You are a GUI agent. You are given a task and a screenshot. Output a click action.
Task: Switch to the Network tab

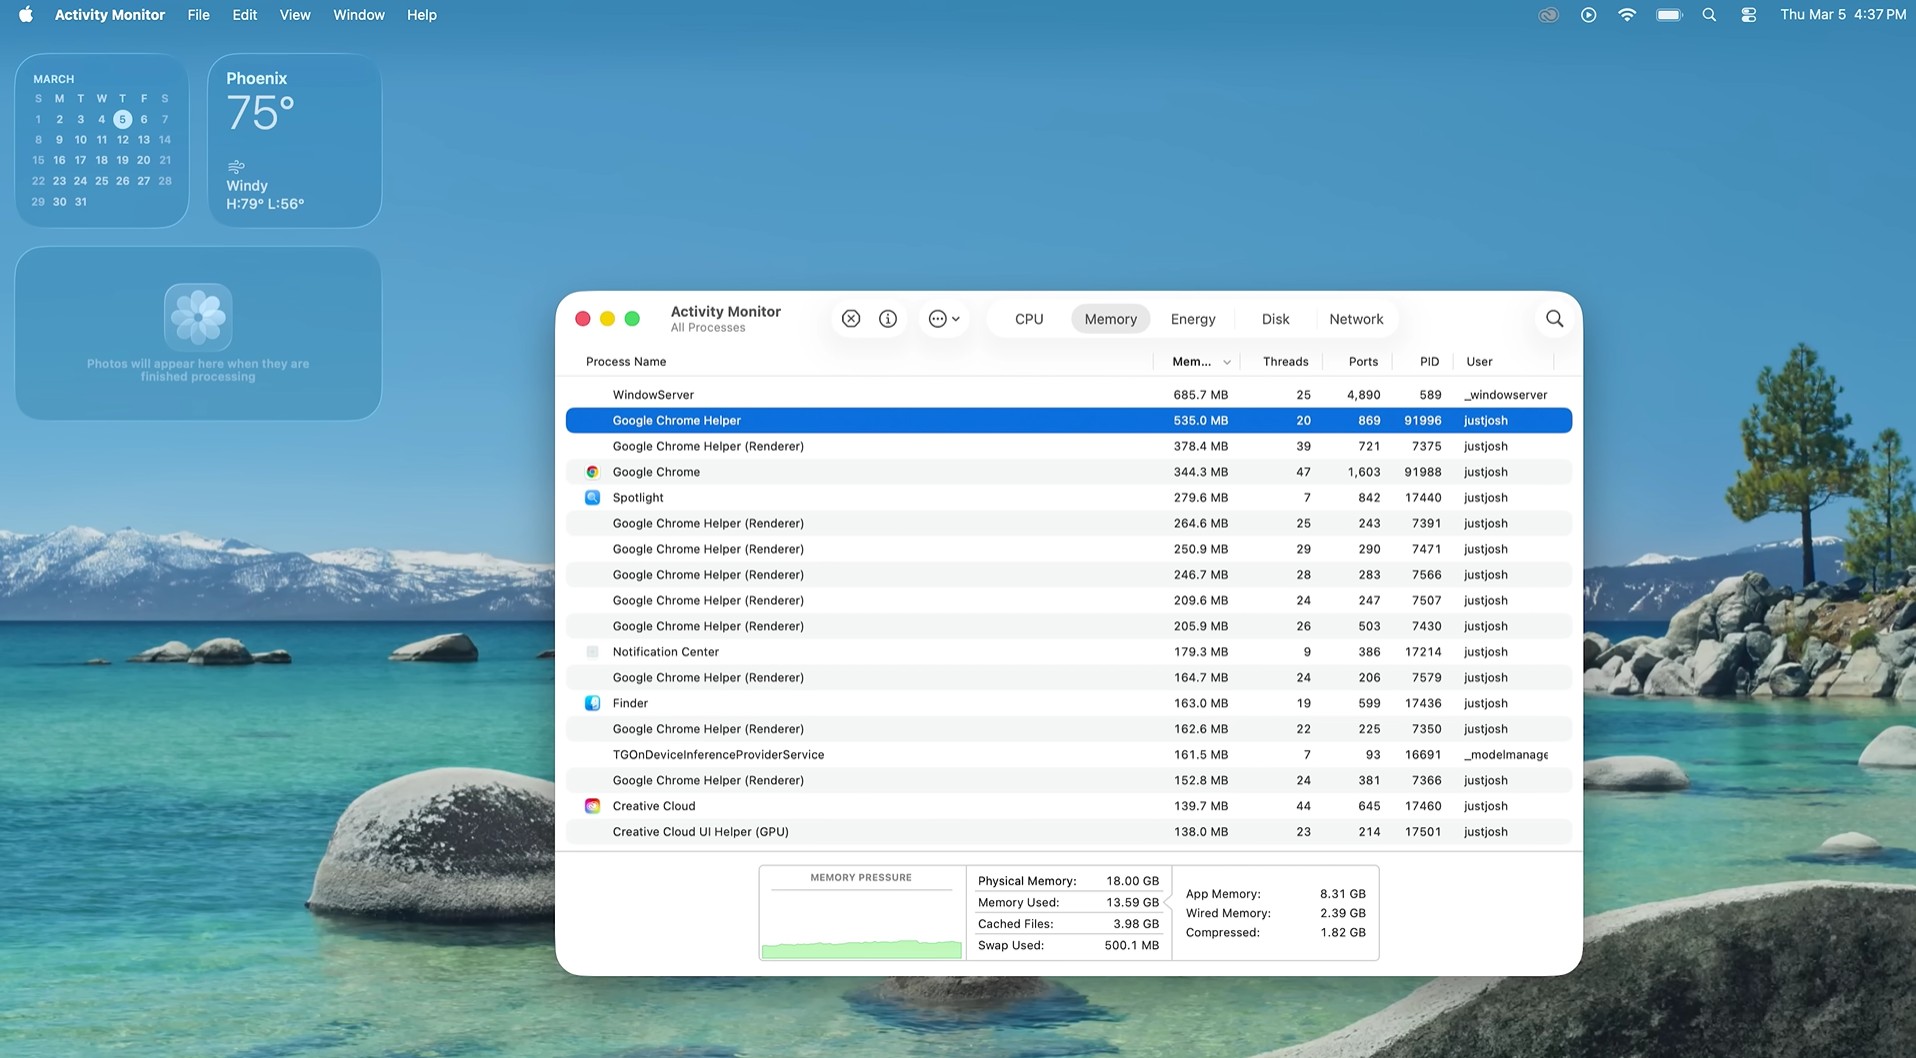pos(1356,318)
